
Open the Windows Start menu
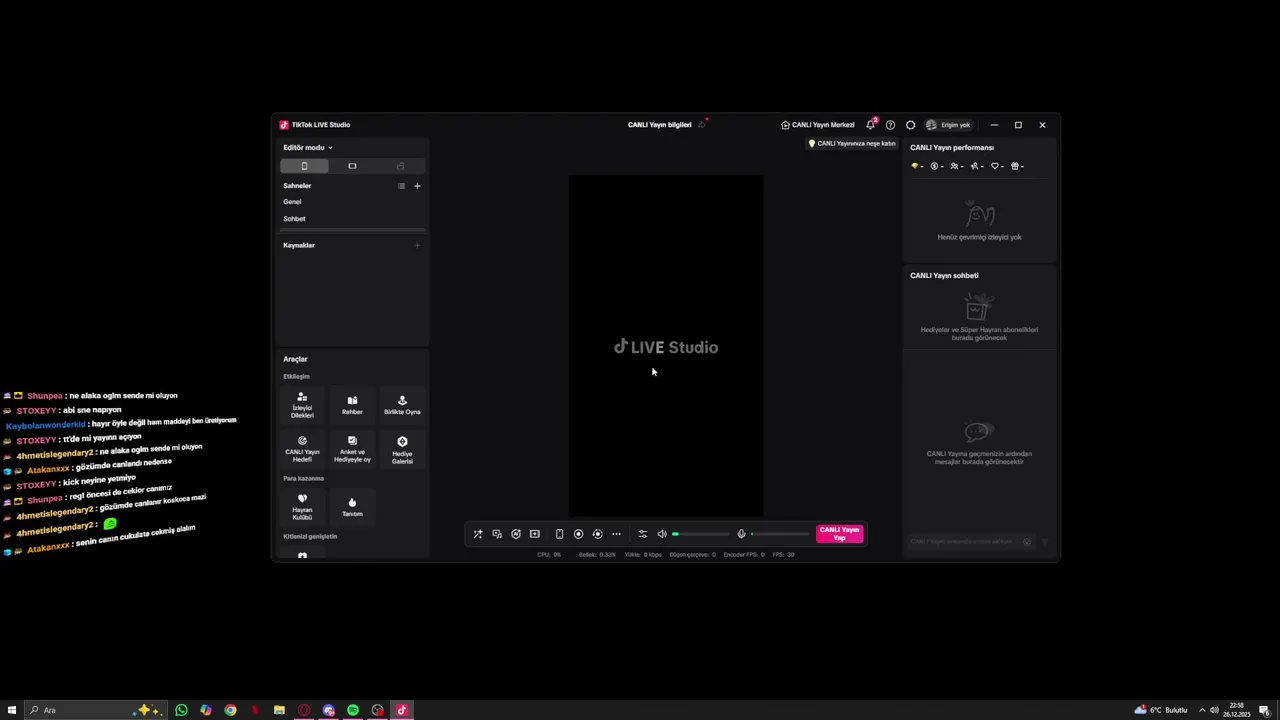pos(12,710)
